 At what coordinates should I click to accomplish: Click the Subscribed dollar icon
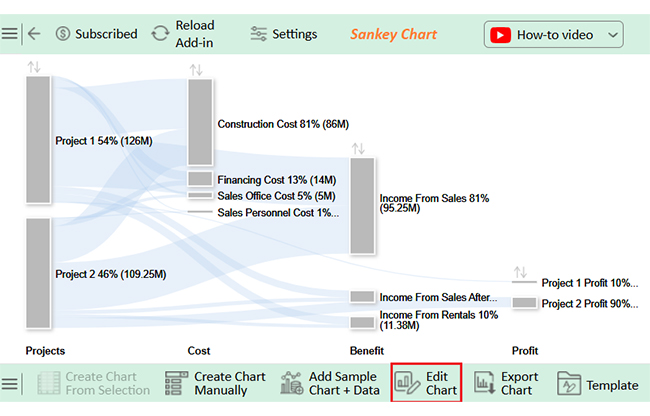63,34
